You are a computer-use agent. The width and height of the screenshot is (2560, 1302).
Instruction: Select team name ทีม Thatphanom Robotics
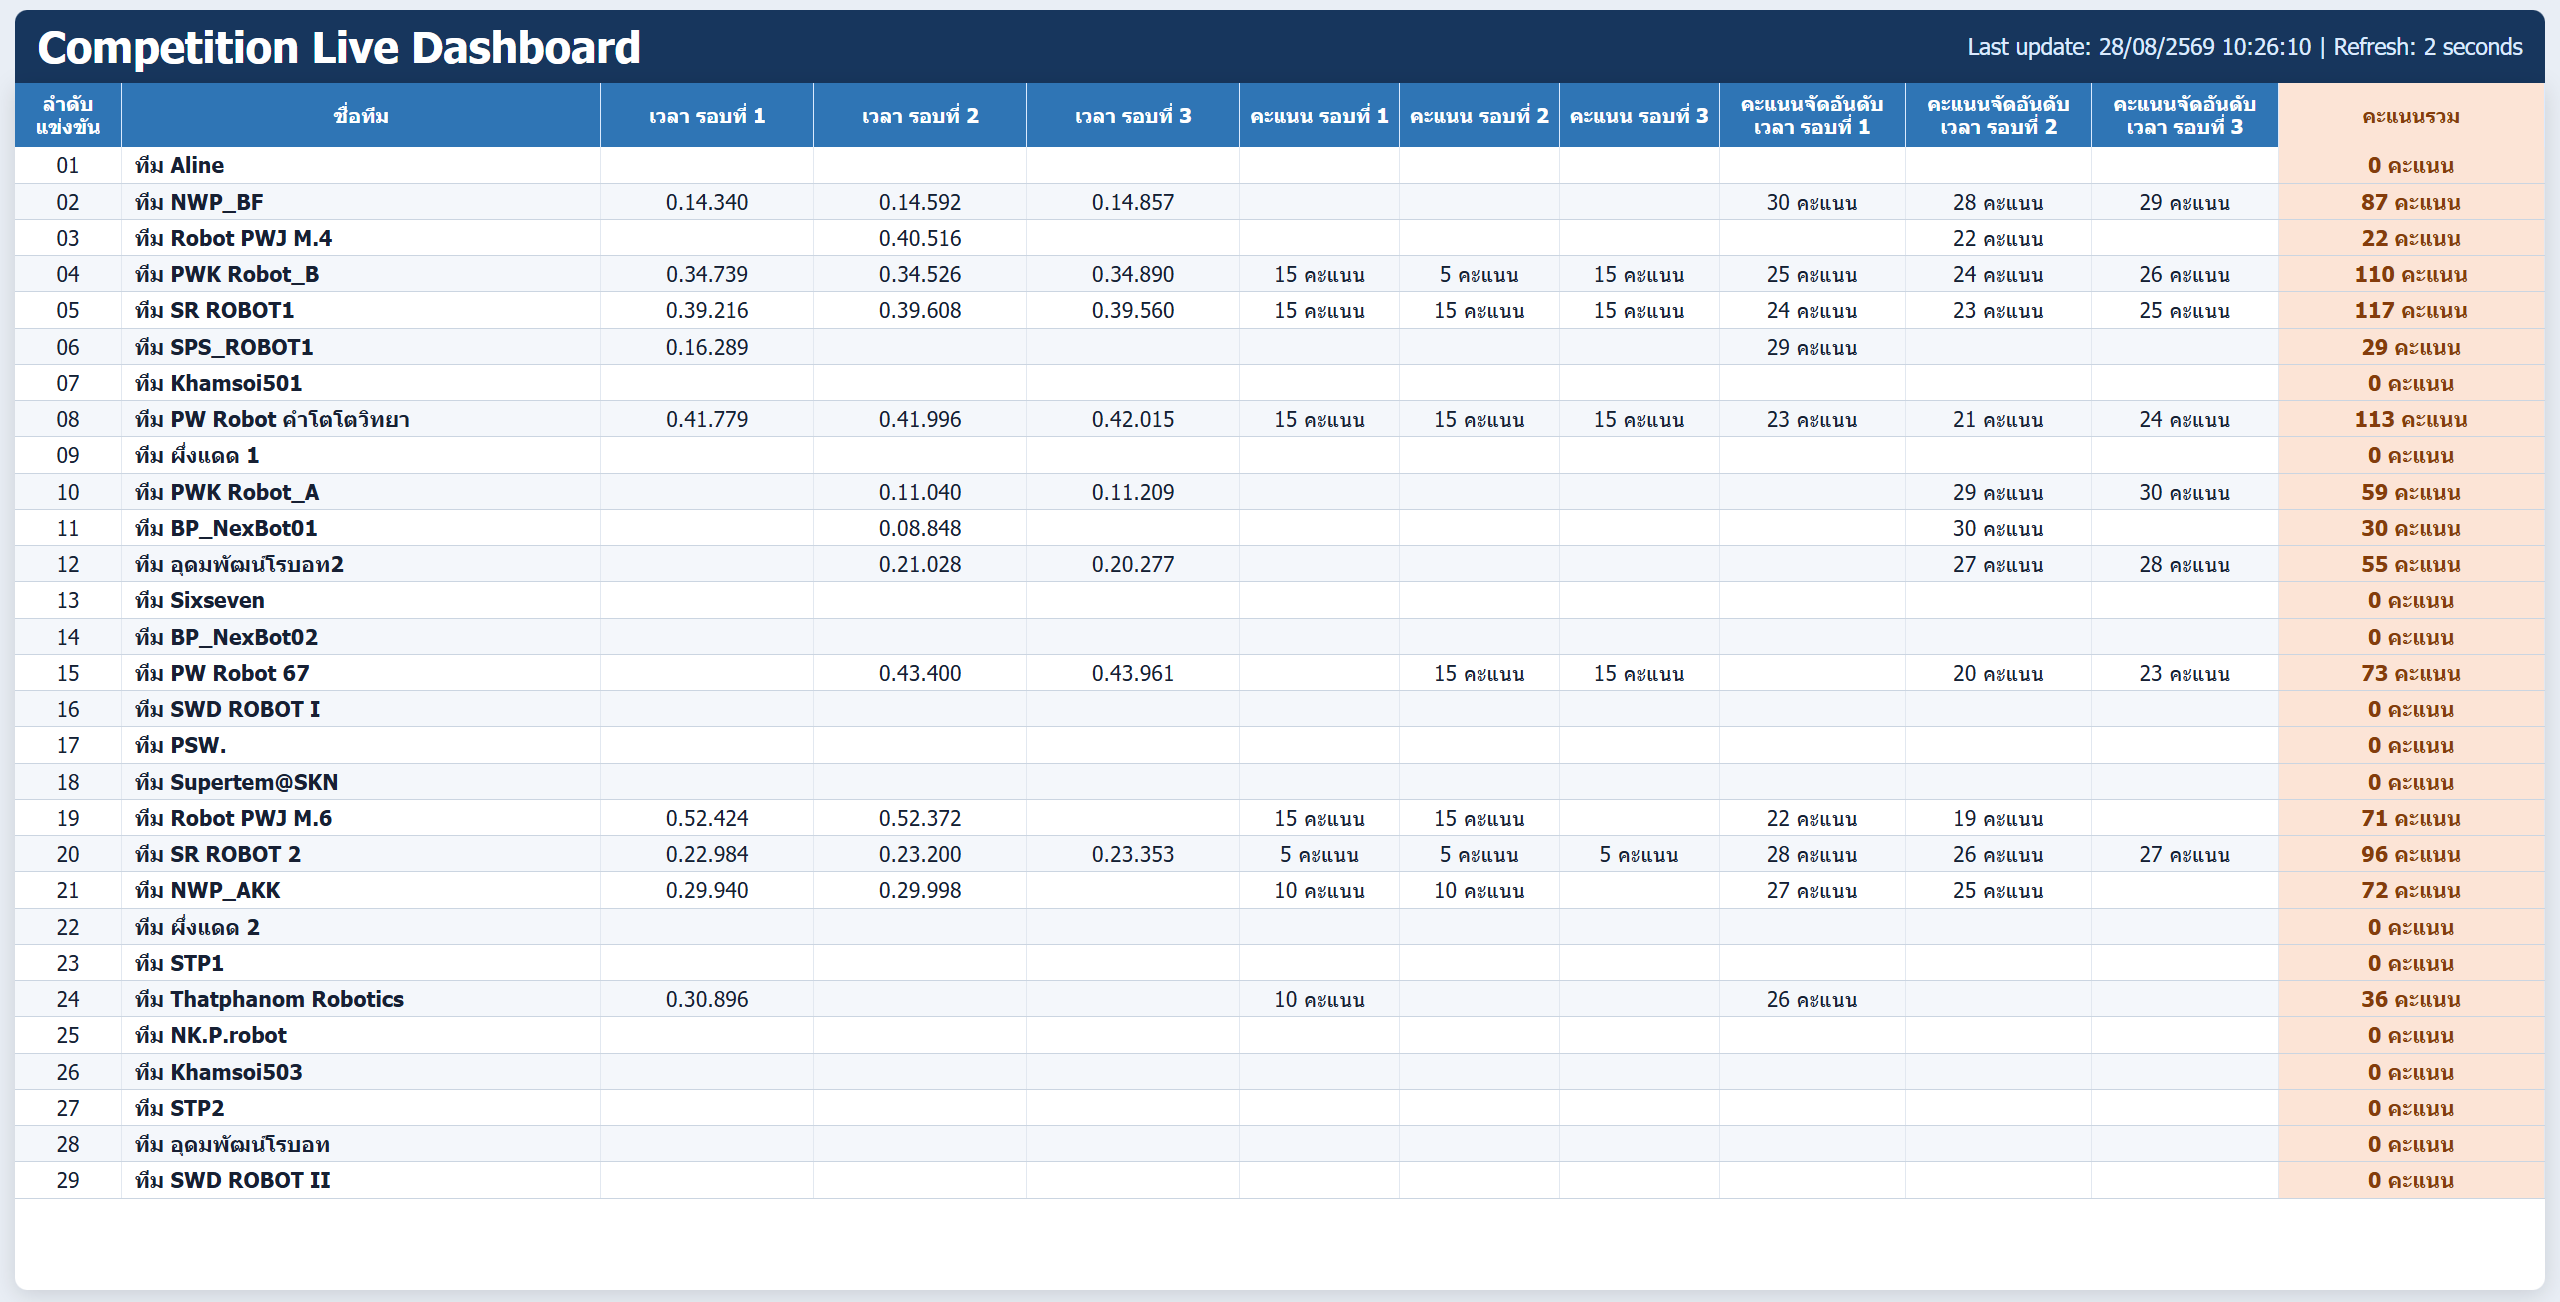coord(269,999)
